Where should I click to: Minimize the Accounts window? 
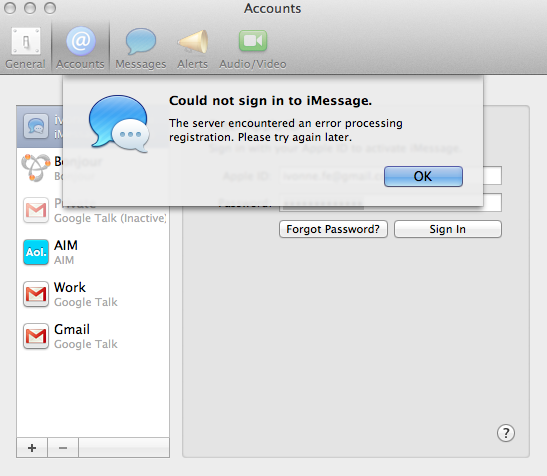30,8
